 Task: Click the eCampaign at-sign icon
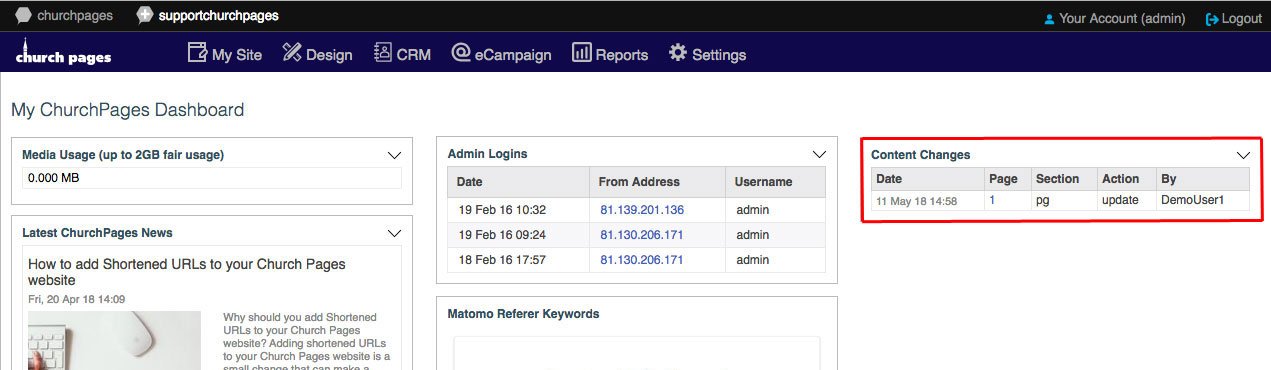tap(461, 53)
